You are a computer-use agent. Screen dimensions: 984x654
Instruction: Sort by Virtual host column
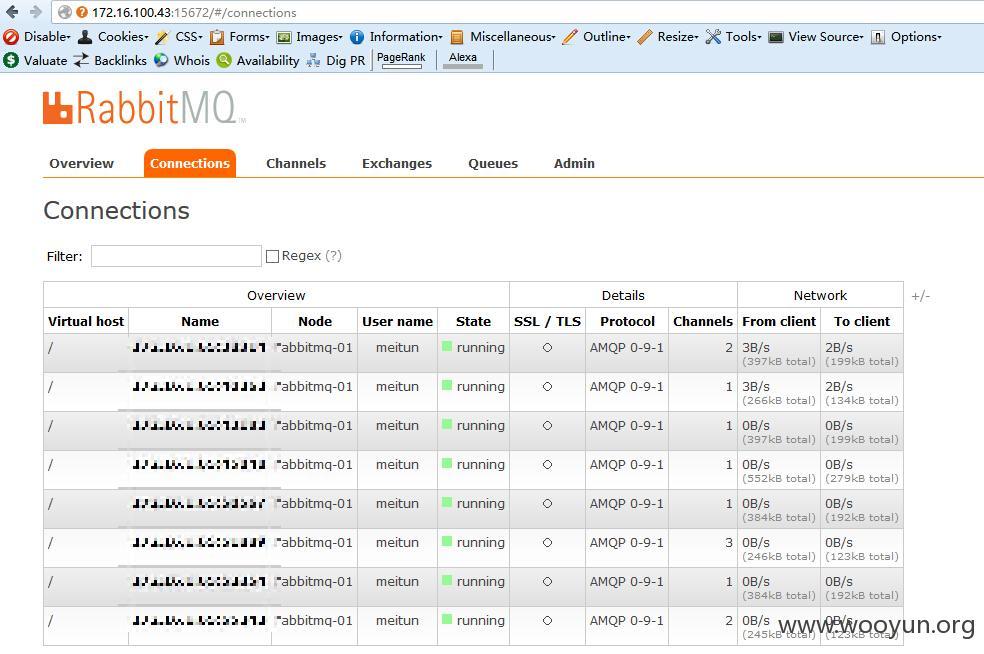point(86,321)
